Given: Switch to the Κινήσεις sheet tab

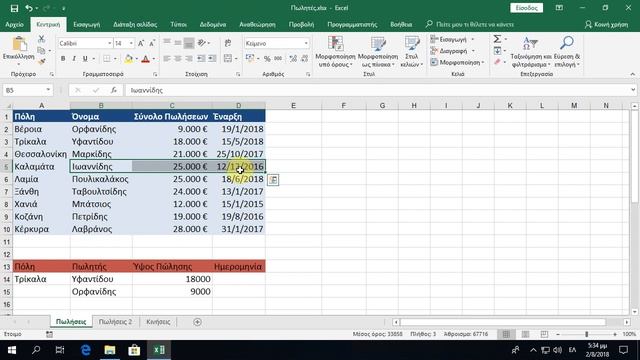Looking at the screenshot, I should (158, 322).
